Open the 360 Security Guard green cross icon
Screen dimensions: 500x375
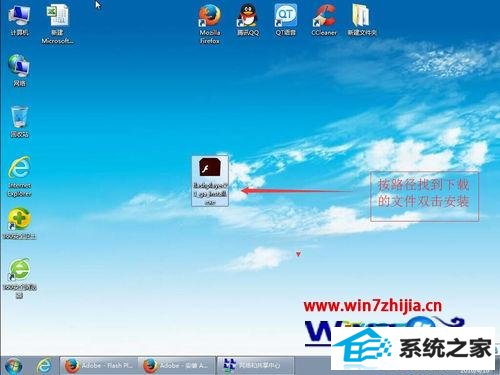[x=19, y=223]
